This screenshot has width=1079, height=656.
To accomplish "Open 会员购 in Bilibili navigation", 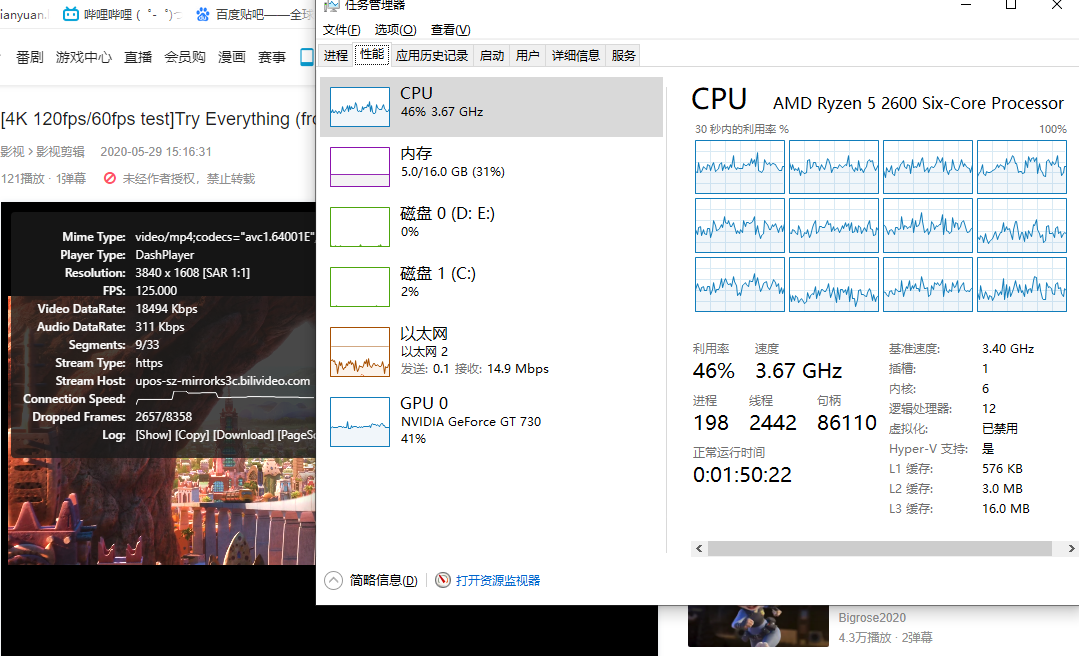I will point(184,57).
